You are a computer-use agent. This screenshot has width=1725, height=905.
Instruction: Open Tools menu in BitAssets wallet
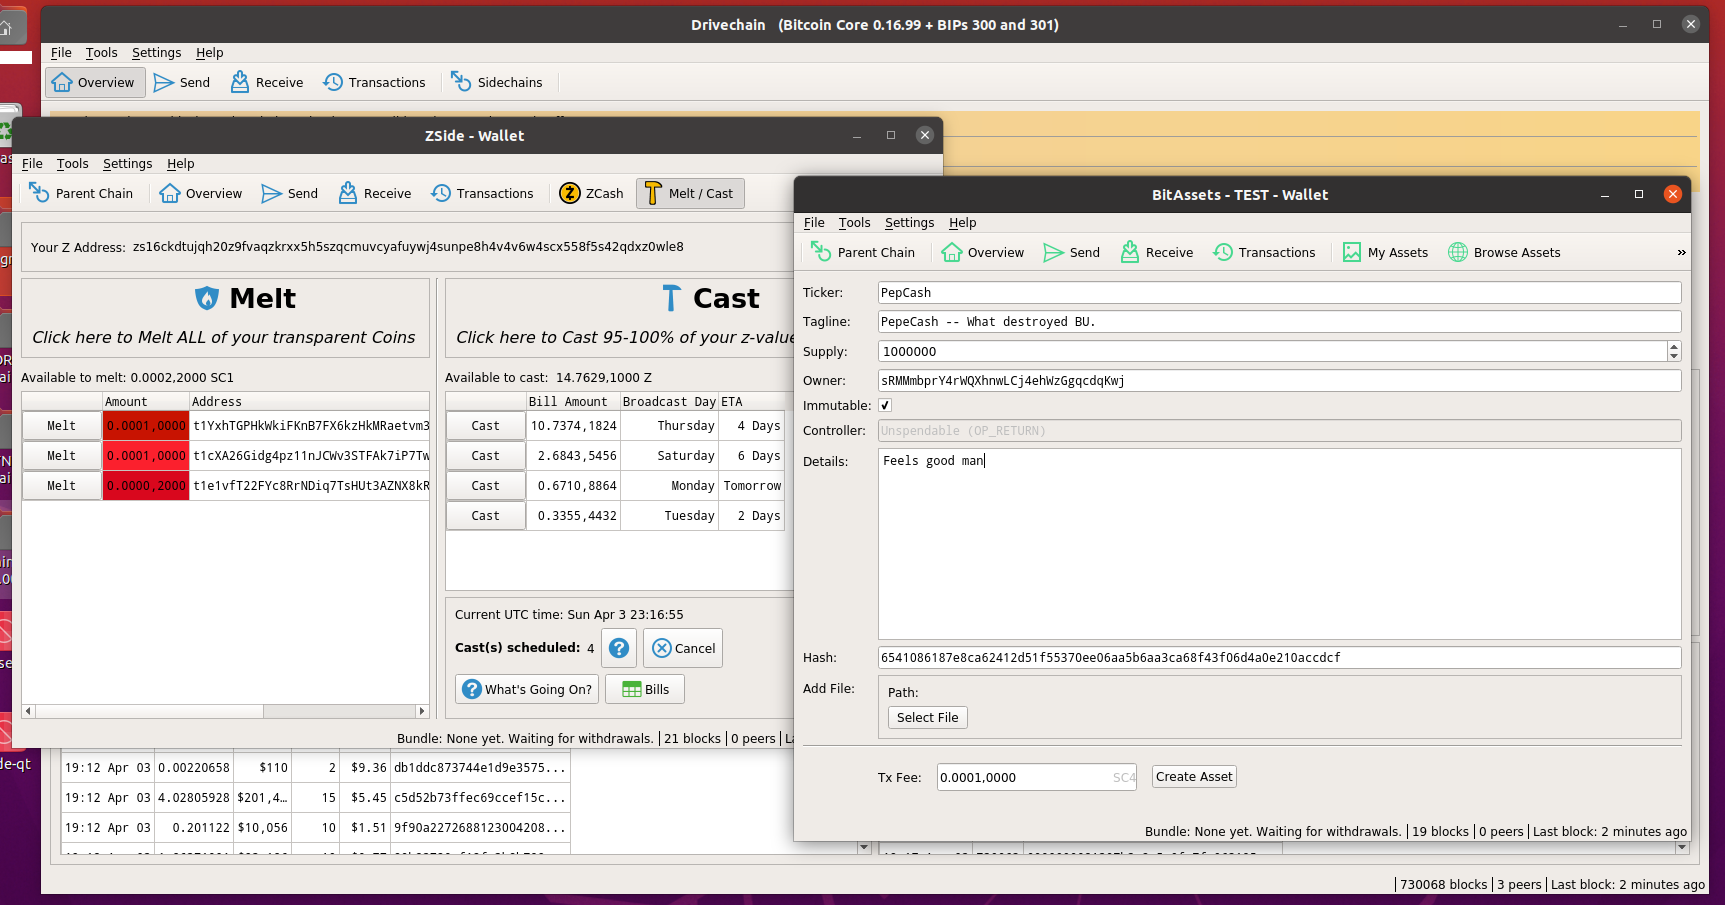pos(855,222)
